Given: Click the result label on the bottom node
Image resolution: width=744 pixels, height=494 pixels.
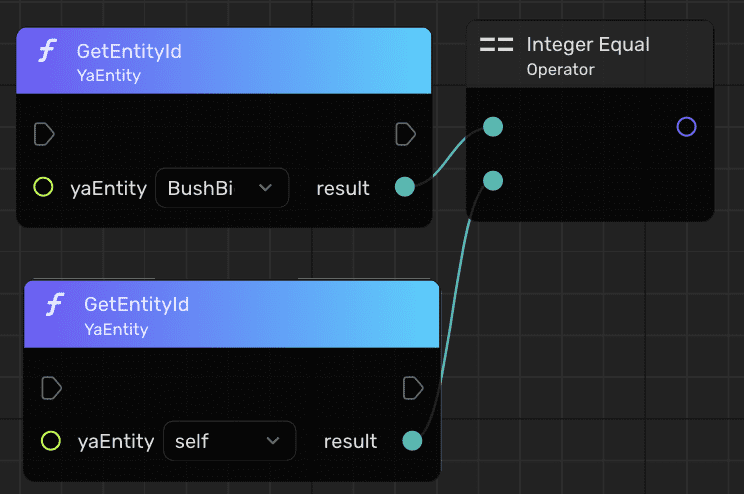Looking at the screenshot, I should pyautogui.click(x=351, y=441).
